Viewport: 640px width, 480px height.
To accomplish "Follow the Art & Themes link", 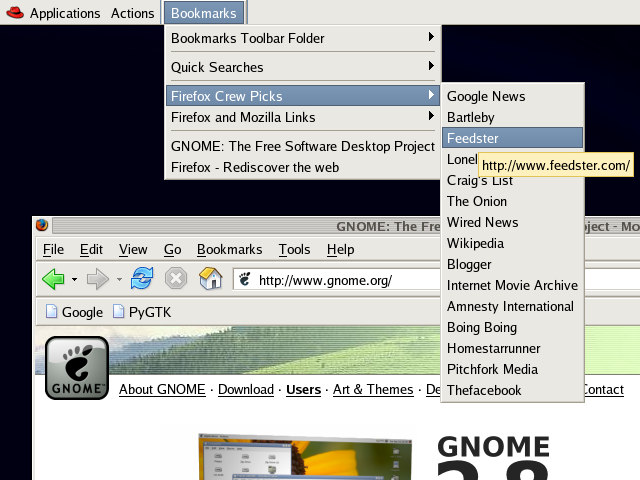I will 373,389.
